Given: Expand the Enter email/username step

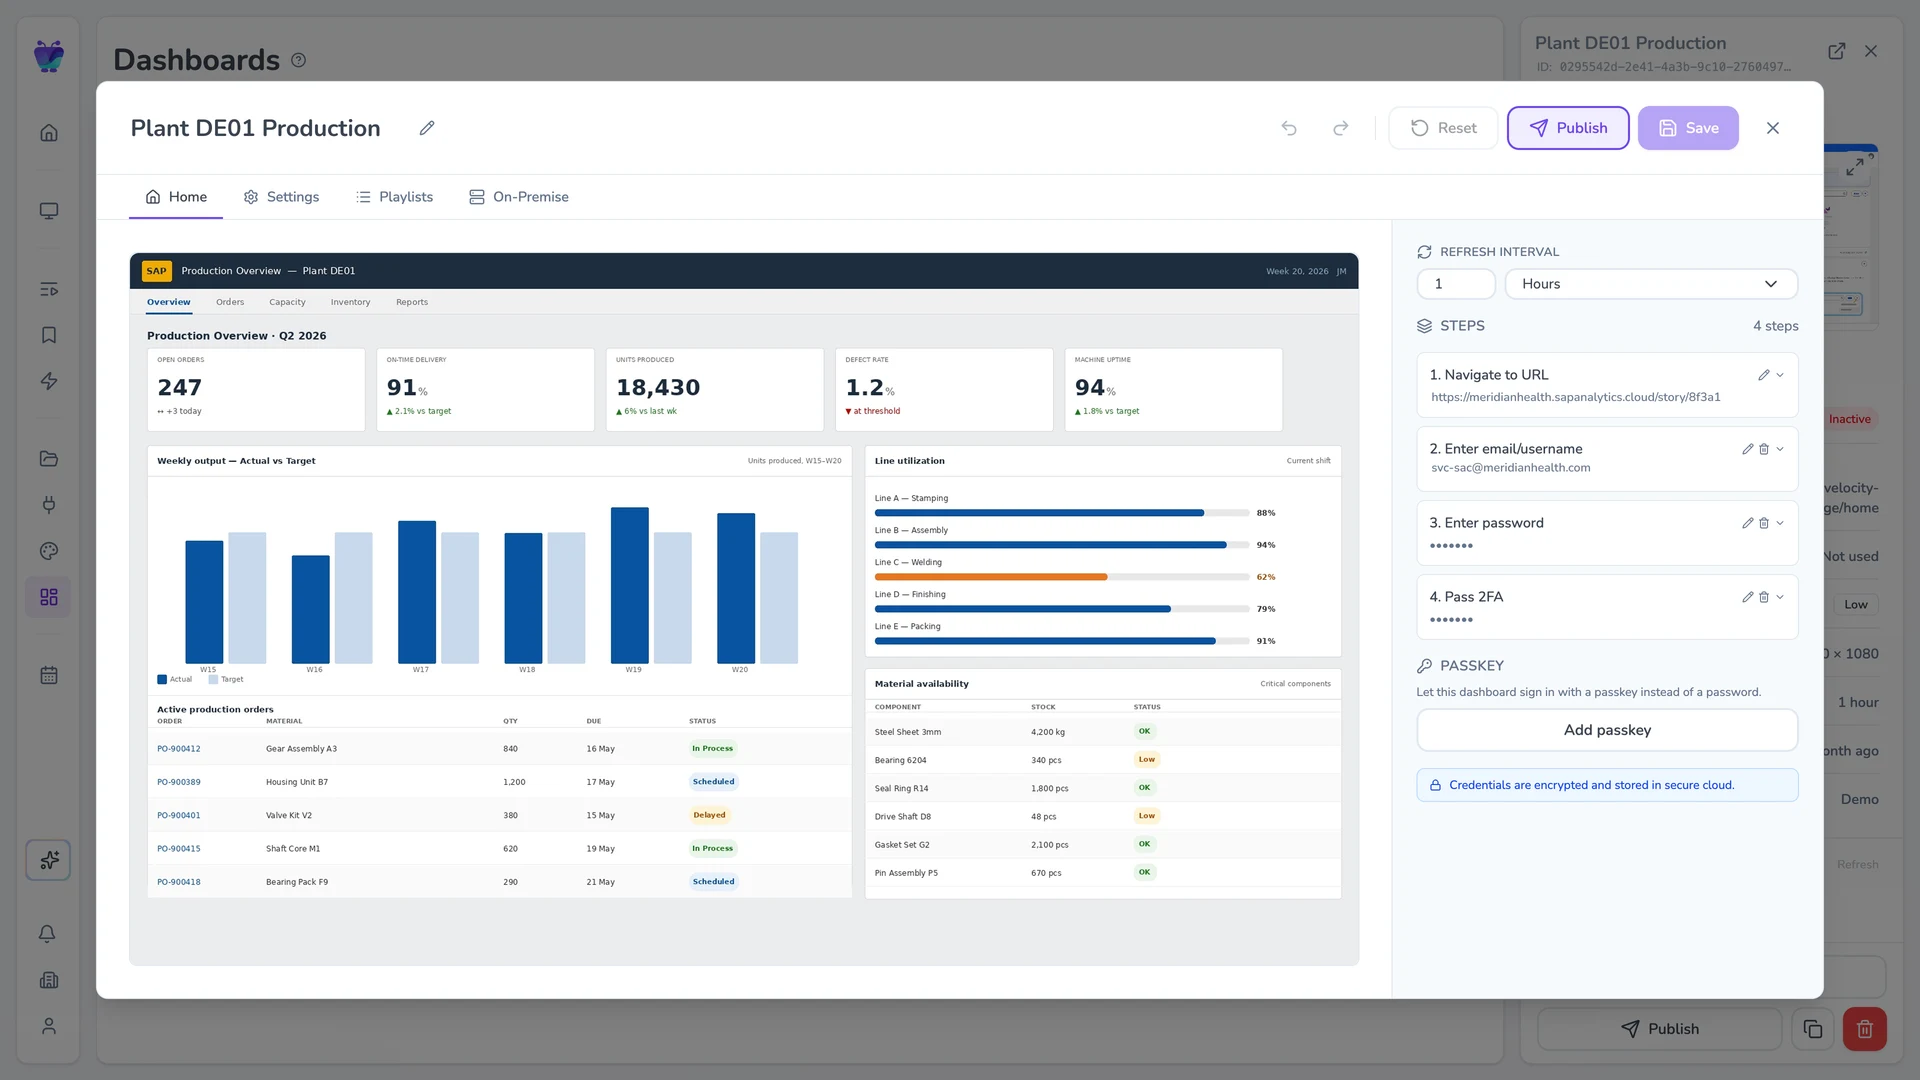Looking at the screenshot, I should [1780, 449].
